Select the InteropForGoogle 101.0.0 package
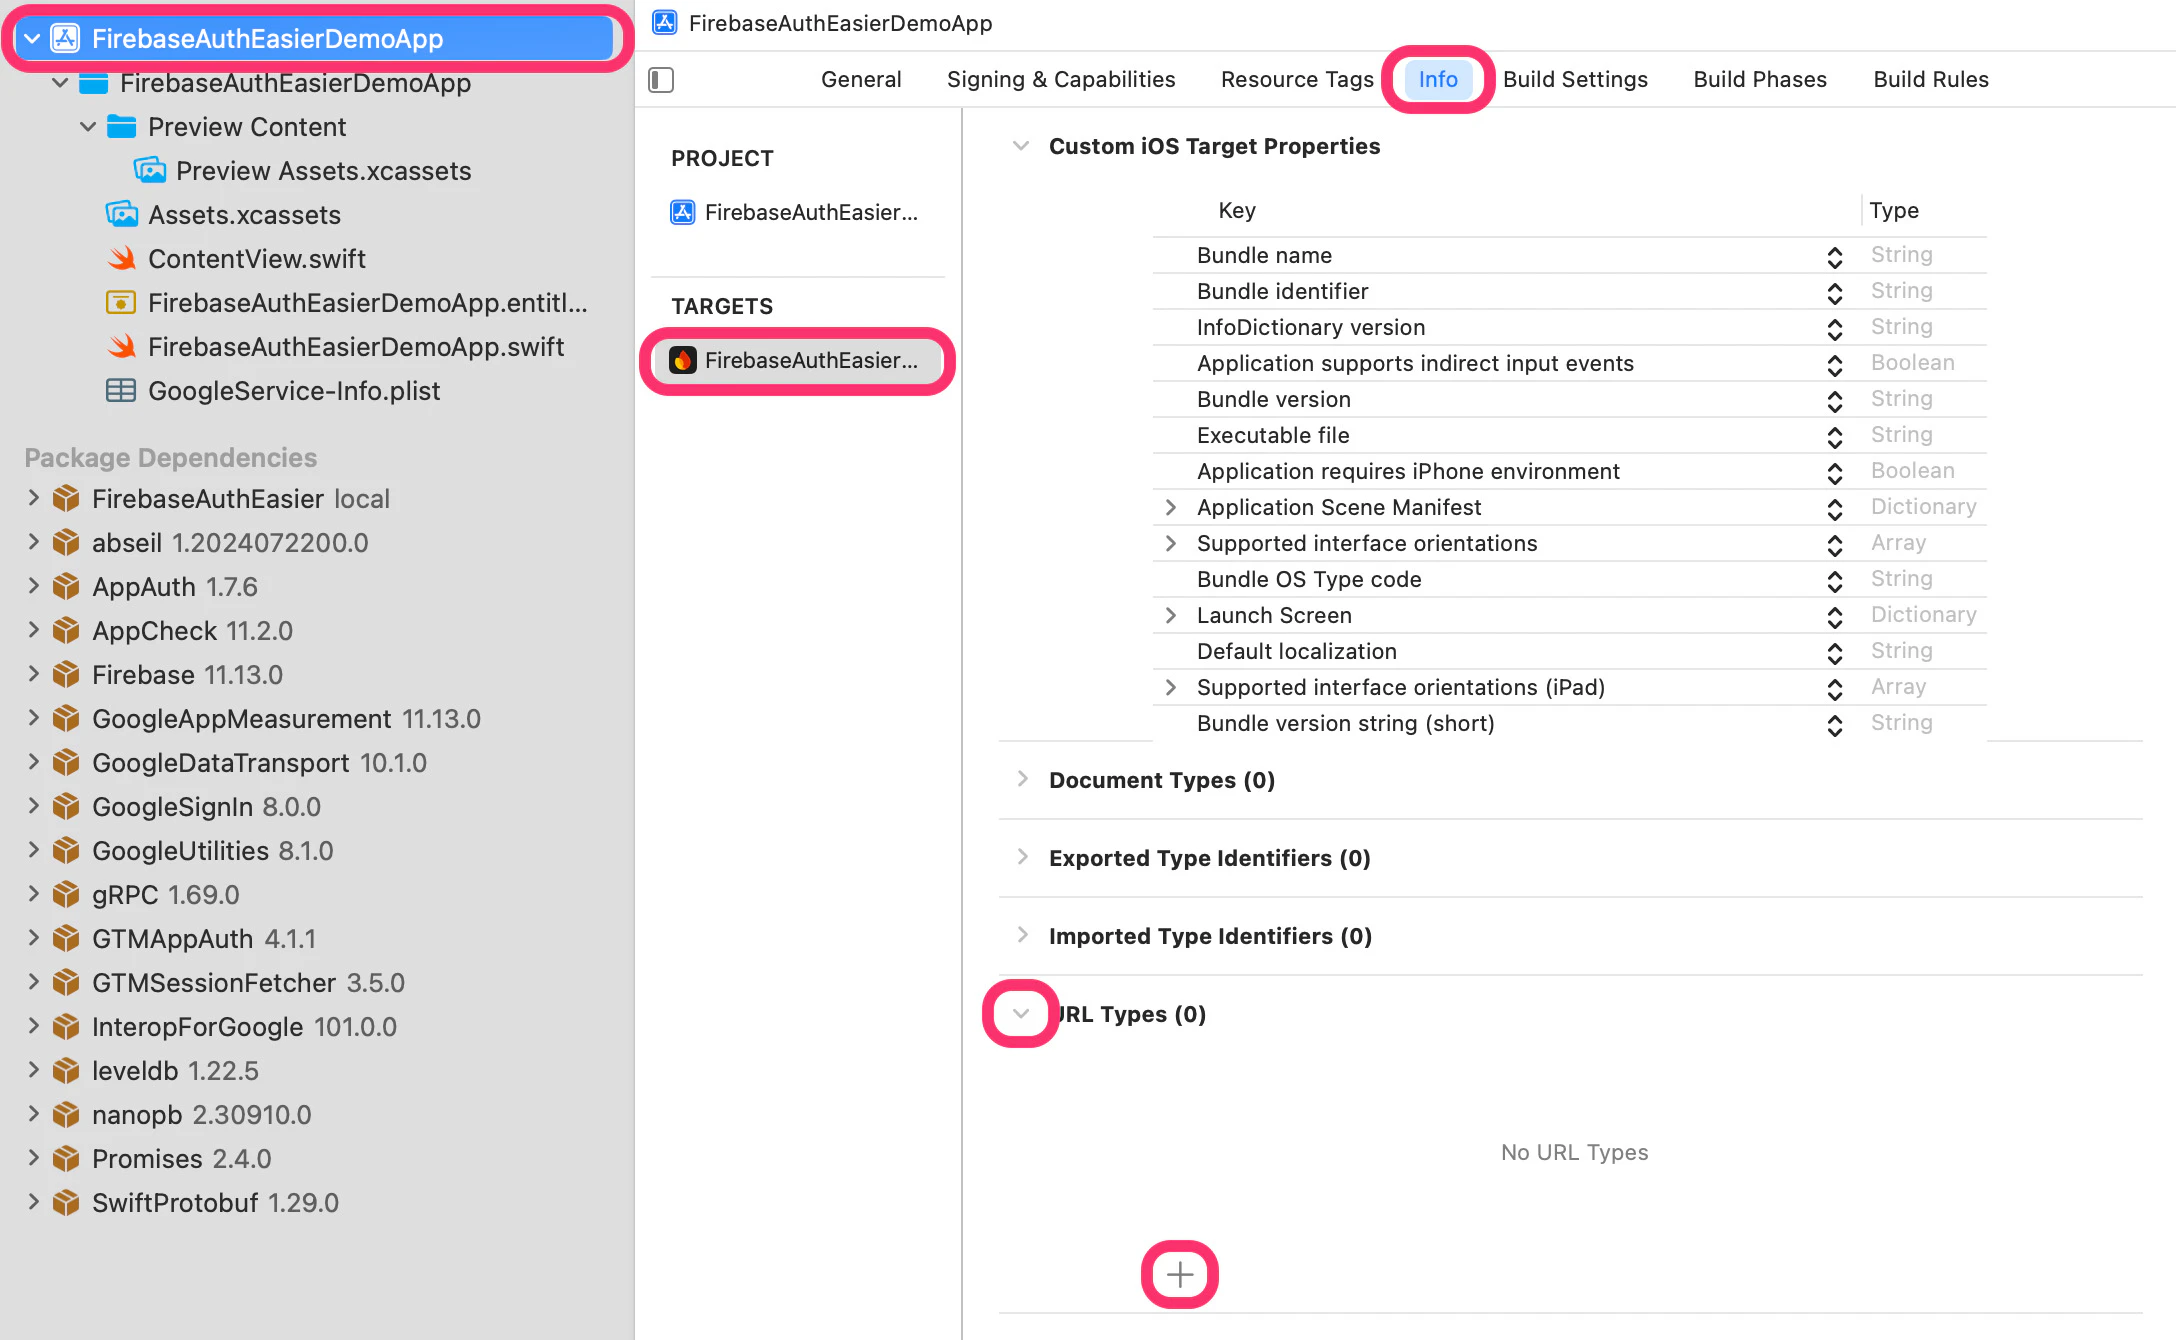This screenshot has width=2176, height=1340. [x=243, y=1026]
